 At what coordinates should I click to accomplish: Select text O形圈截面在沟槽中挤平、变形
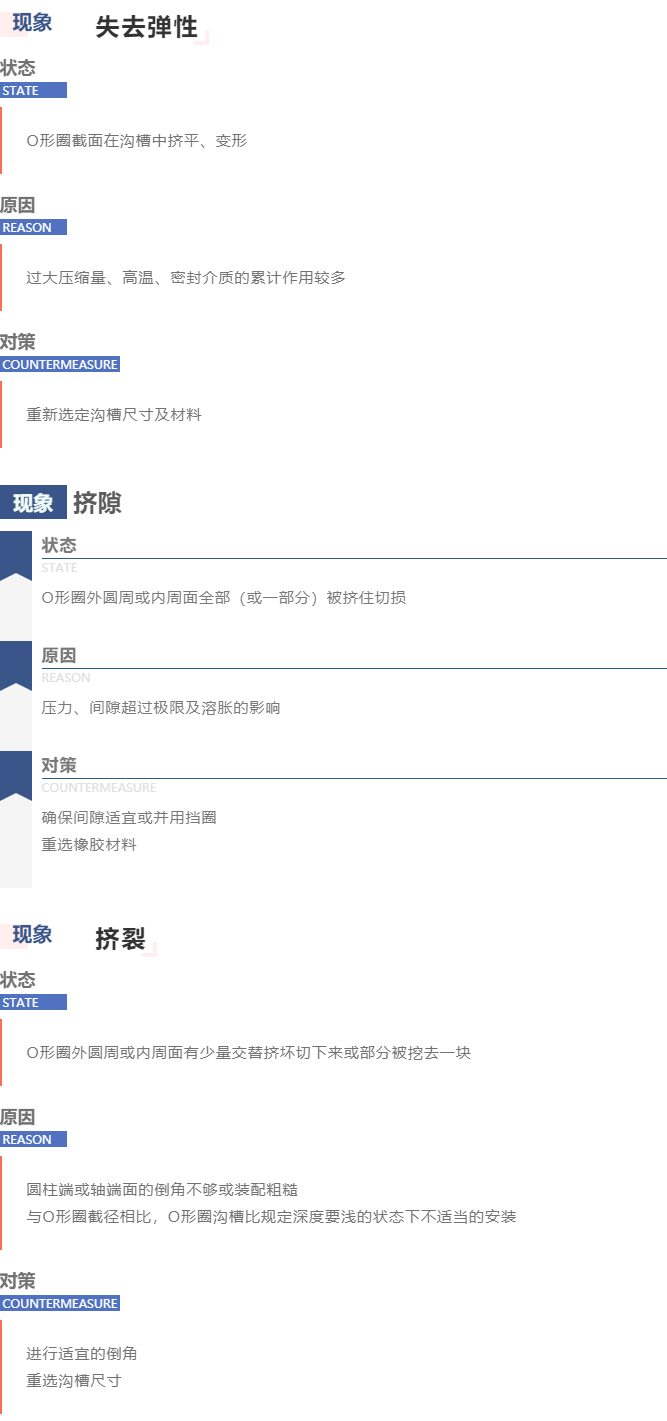pos(136,141)
